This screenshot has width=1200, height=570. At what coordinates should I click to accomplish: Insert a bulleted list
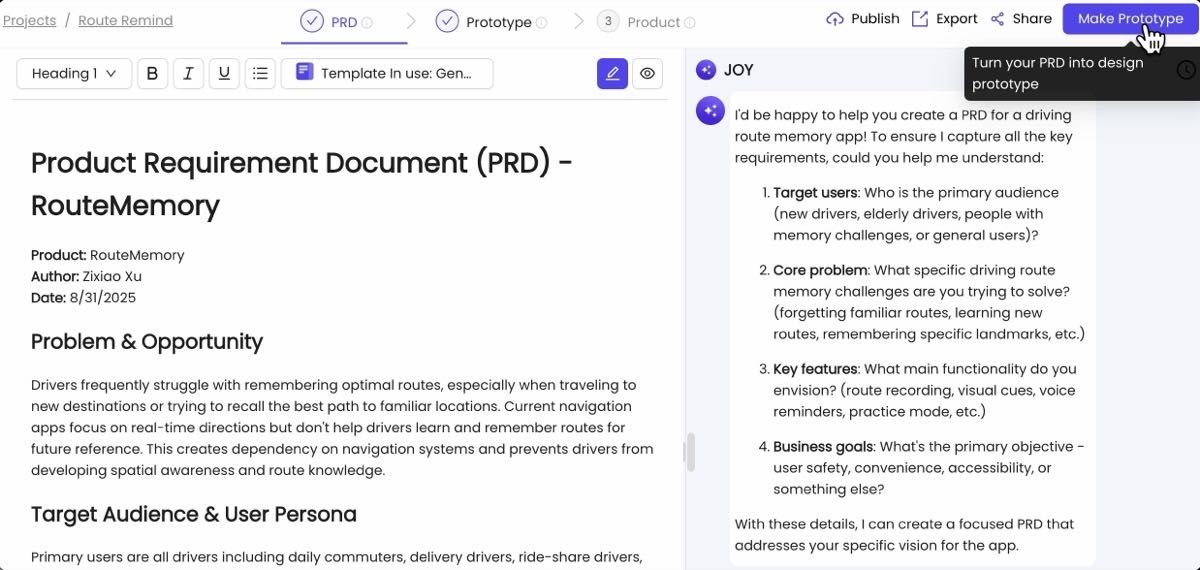coord(260,73)
